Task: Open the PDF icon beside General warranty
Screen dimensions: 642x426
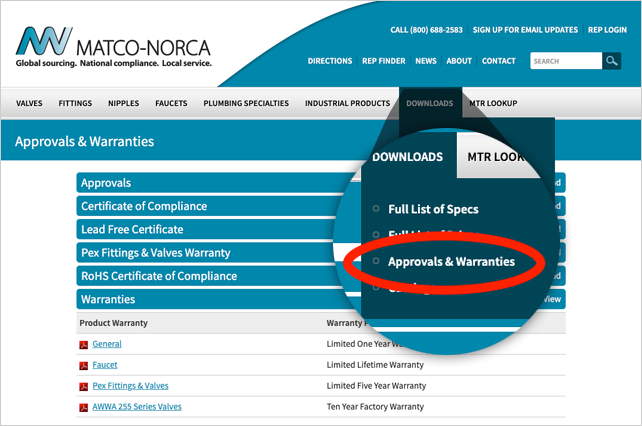Action: 84,344
